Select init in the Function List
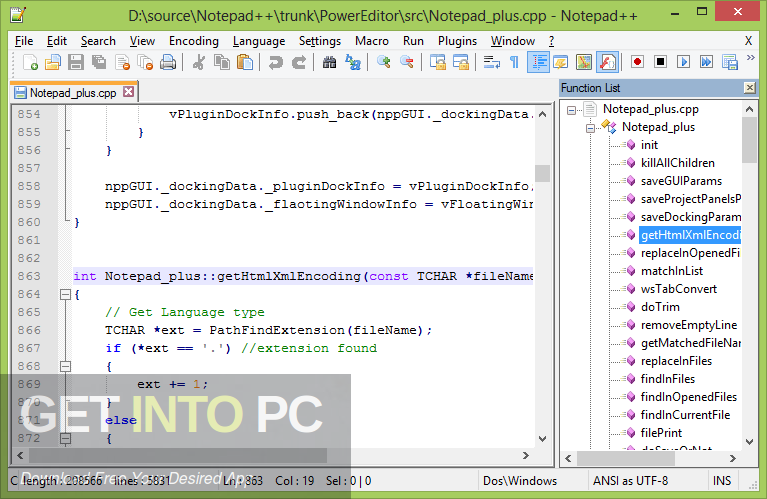 pyautogui.click(x=649, y=145)
